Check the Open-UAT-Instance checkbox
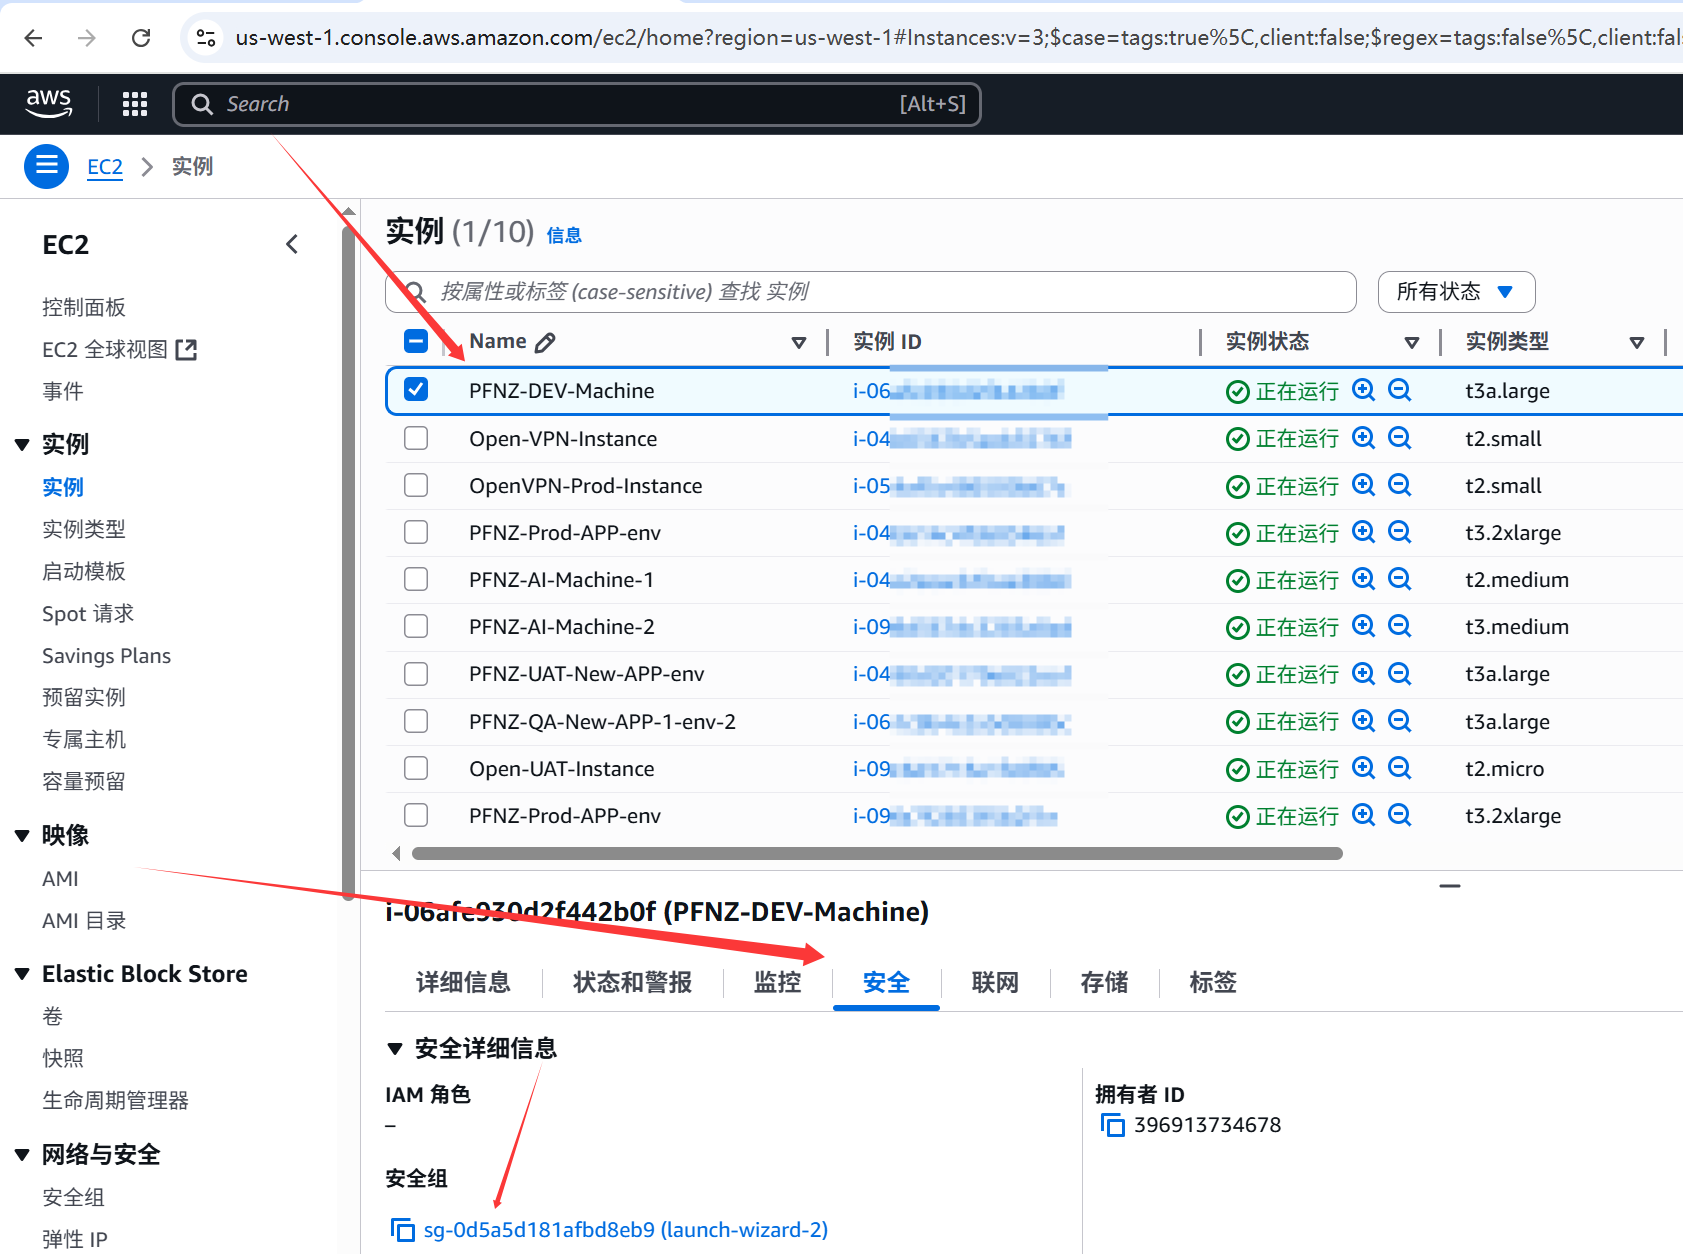1683x1254 pixels. point(416,768)
